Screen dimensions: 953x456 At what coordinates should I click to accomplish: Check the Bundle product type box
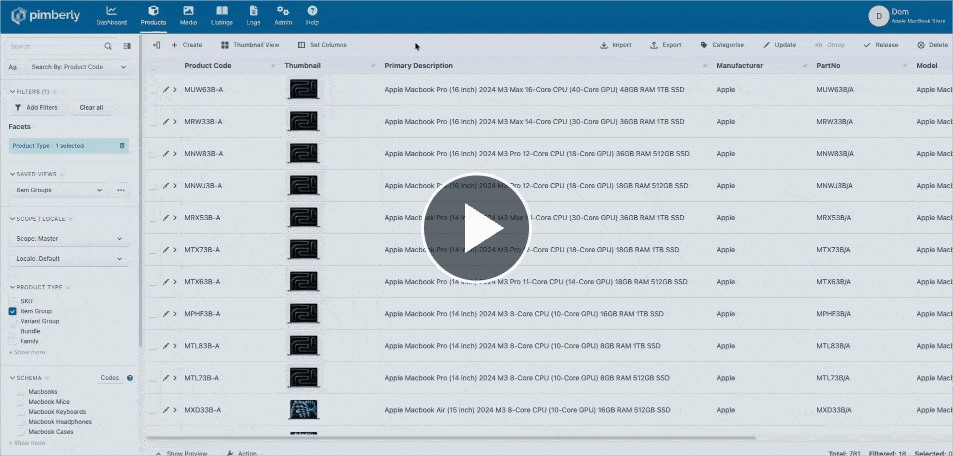pos(12,331)
